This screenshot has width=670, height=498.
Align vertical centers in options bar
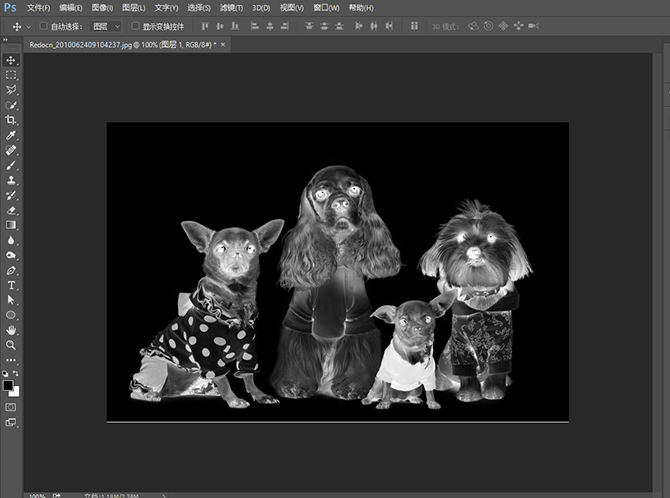220,27
